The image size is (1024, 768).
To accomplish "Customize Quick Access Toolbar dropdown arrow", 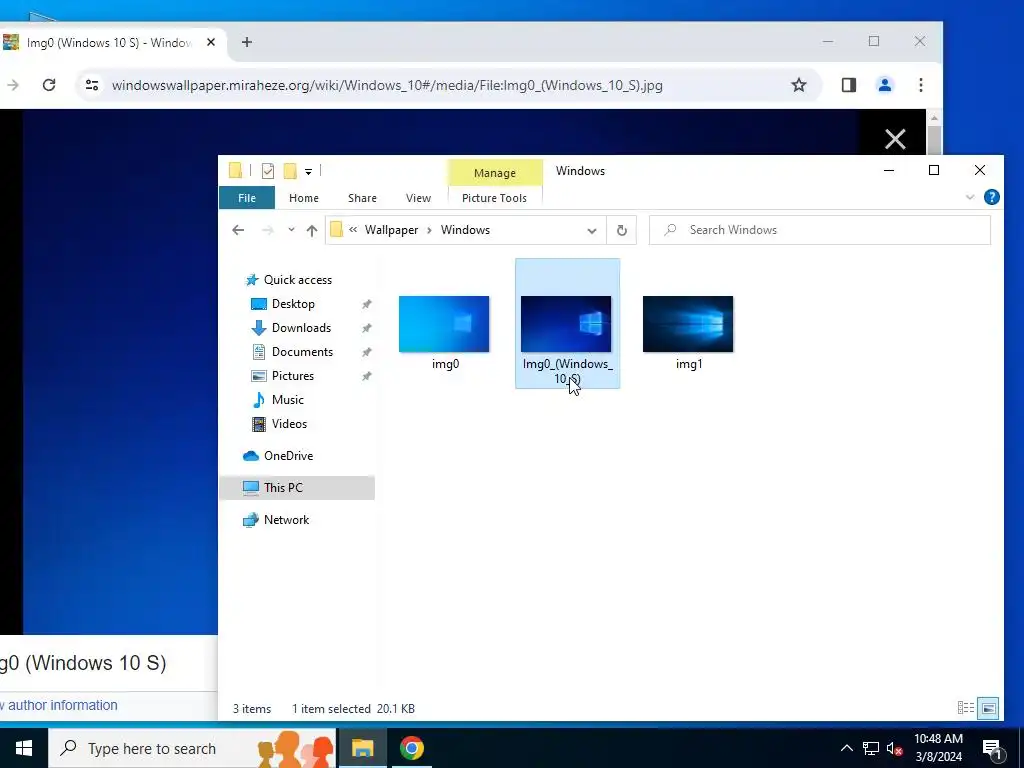I will pos(308,172).
